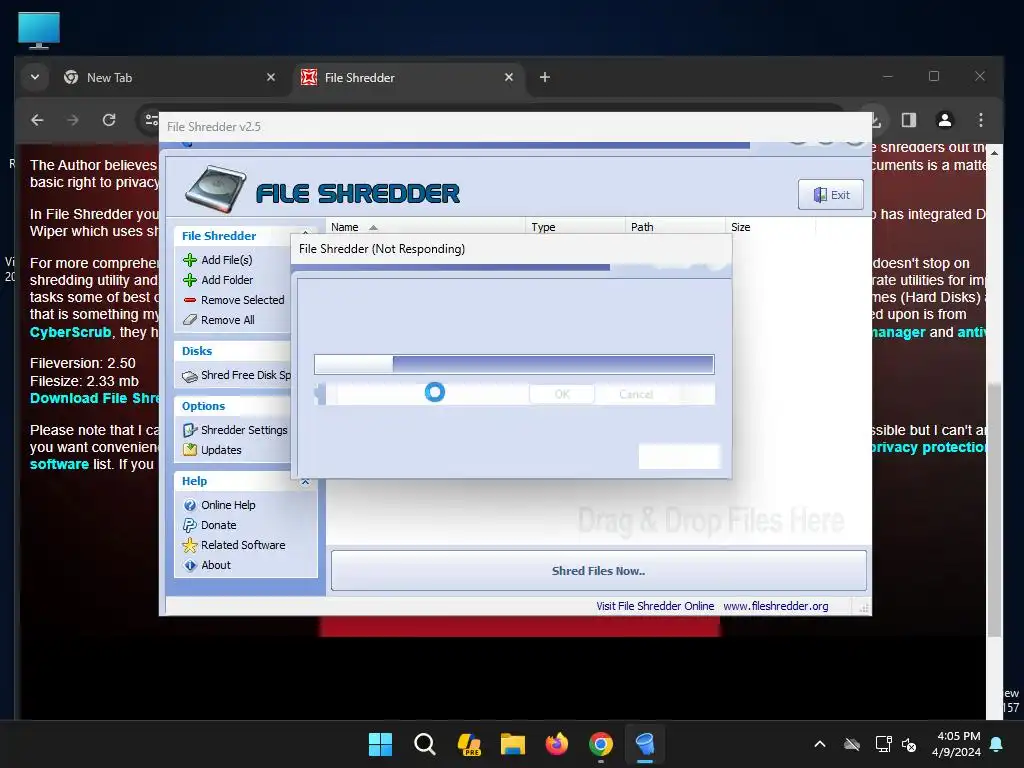Screen dimensions: 1024x768
Task: Click the File Shredder taskbar icon
Action: (645, 744)
